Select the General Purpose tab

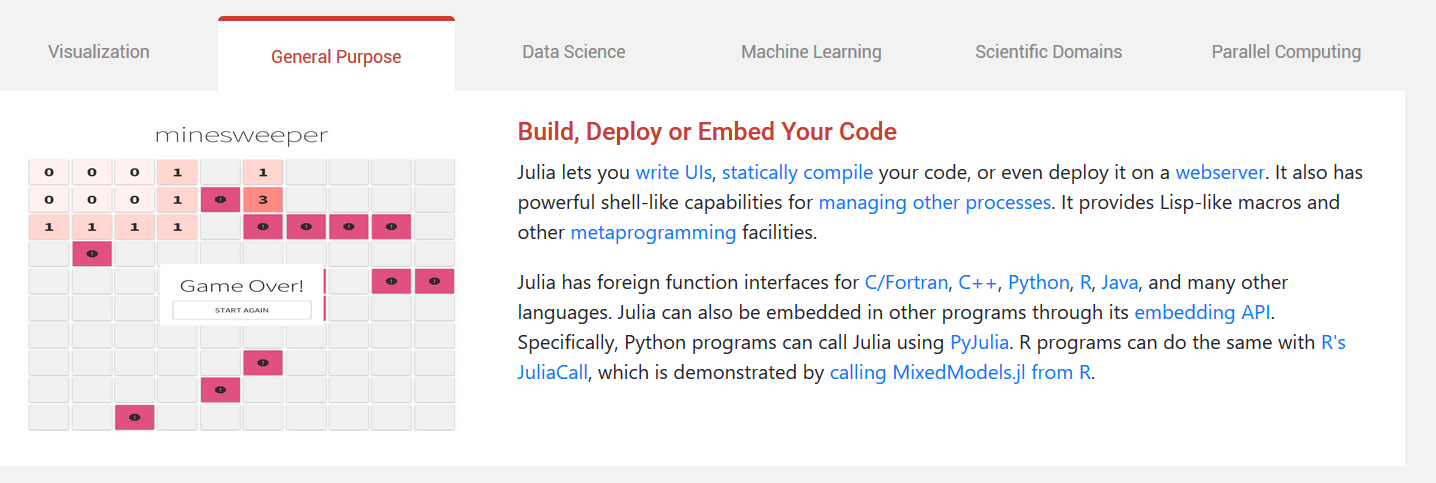[x=336, y=56]
